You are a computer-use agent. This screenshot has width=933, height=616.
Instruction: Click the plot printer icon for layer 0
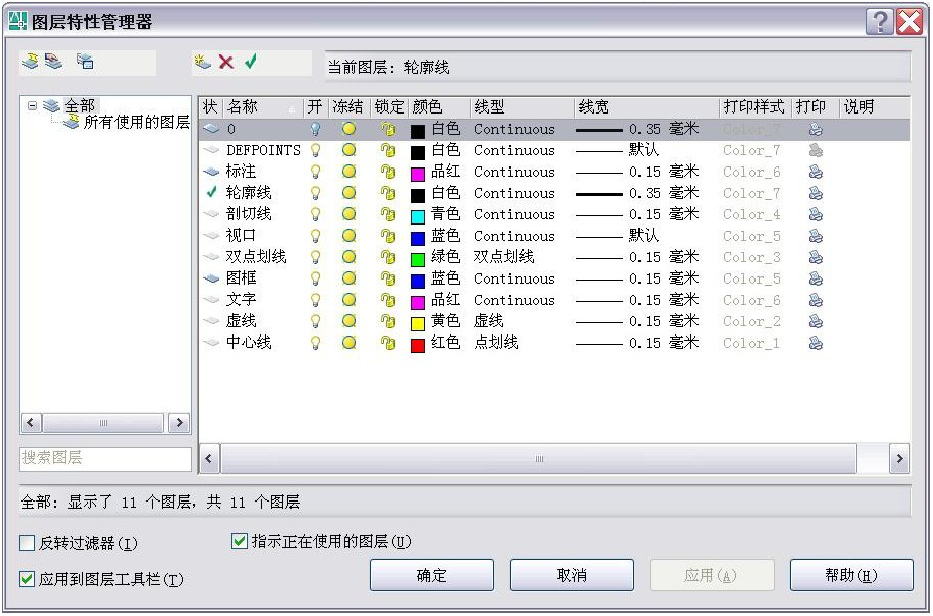816,129
